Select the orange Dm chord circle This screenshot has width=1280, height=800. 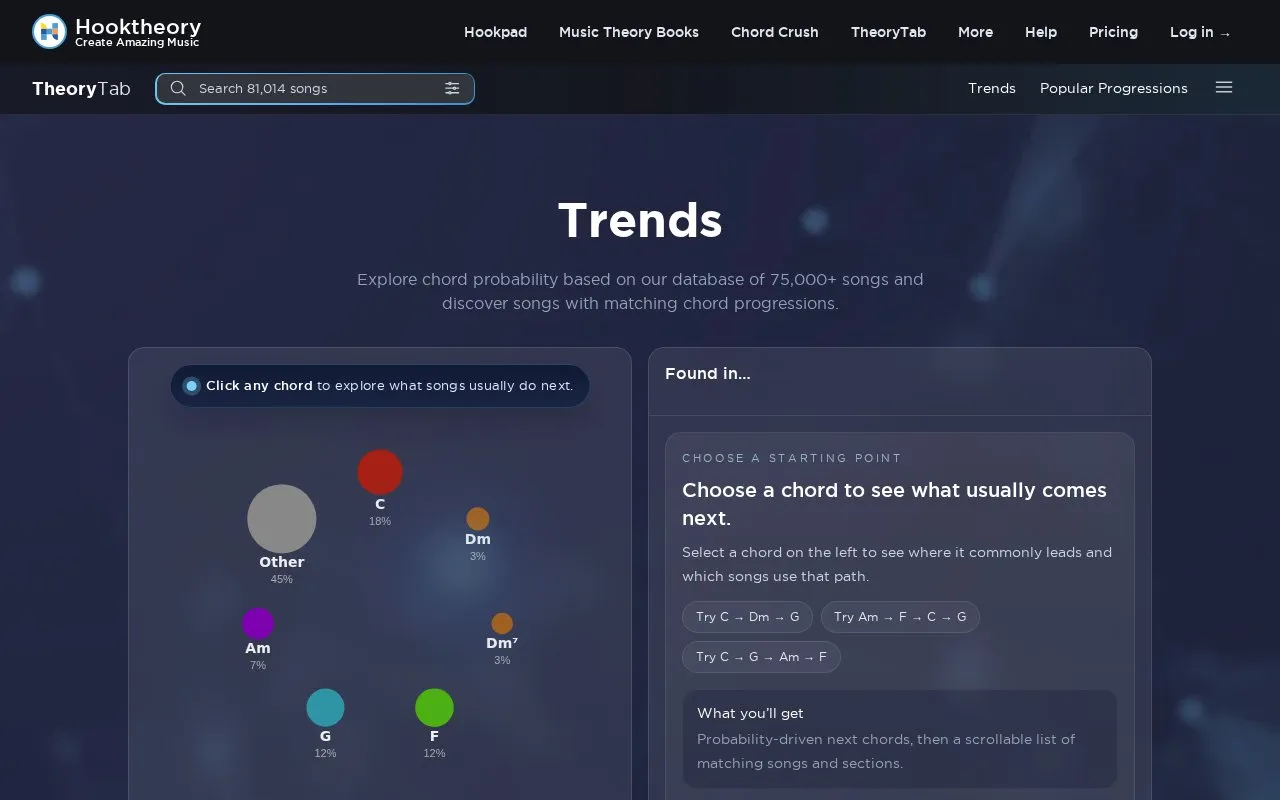point(478,519)
